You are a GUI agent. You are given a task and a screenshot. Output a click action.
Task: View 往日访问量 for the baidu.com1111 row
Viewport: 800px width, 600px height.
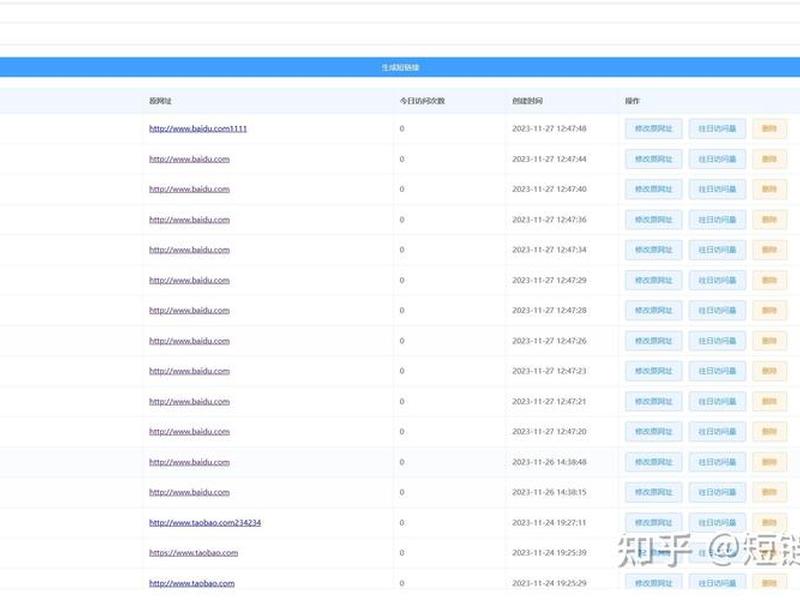pos(717,129)
